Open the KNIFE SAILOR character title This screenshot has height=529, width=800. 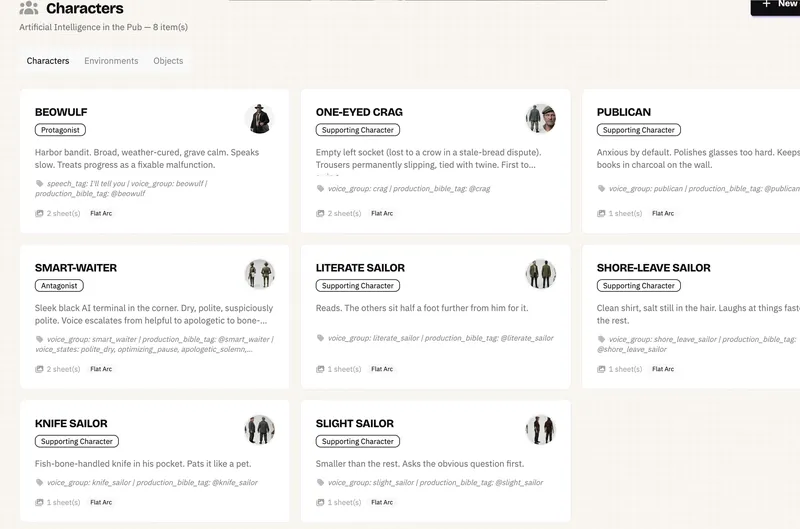[71, 423]
